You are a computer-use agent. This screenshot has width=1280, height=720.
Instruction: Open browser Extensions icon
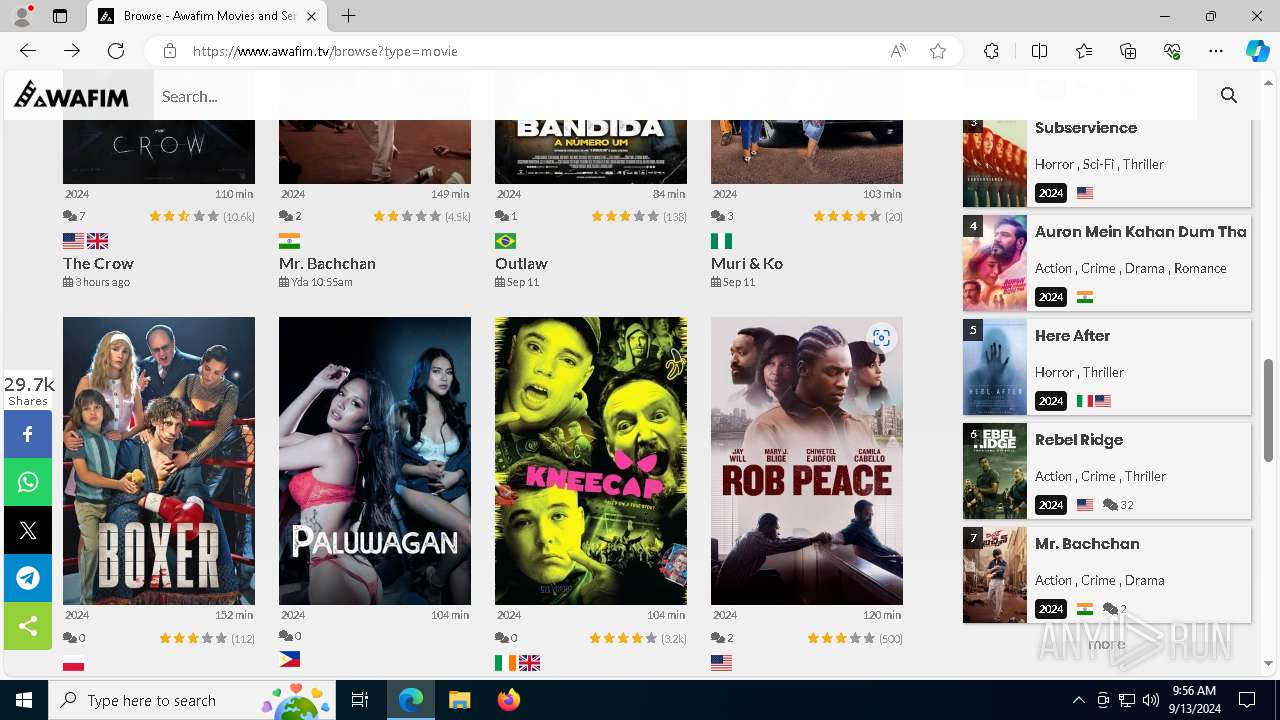click(x=991, y=51)
